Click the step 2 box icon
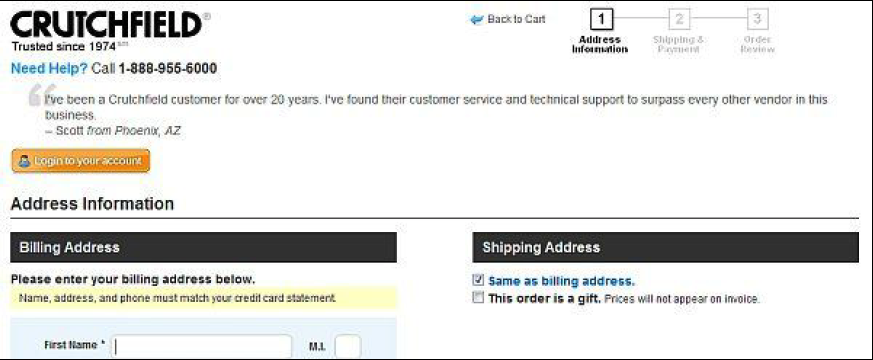Viewport: 873px width, 360px height. [x=679, y=19]
